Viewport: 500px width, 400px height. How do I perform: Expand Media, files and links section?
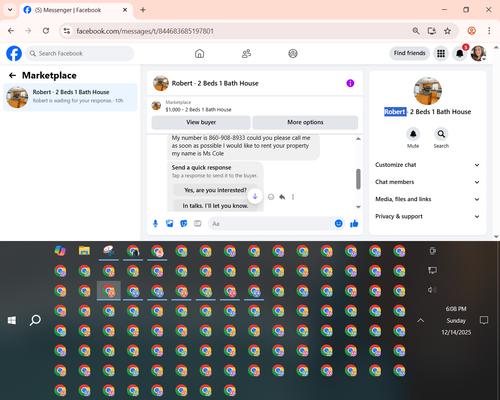(427, 199)
